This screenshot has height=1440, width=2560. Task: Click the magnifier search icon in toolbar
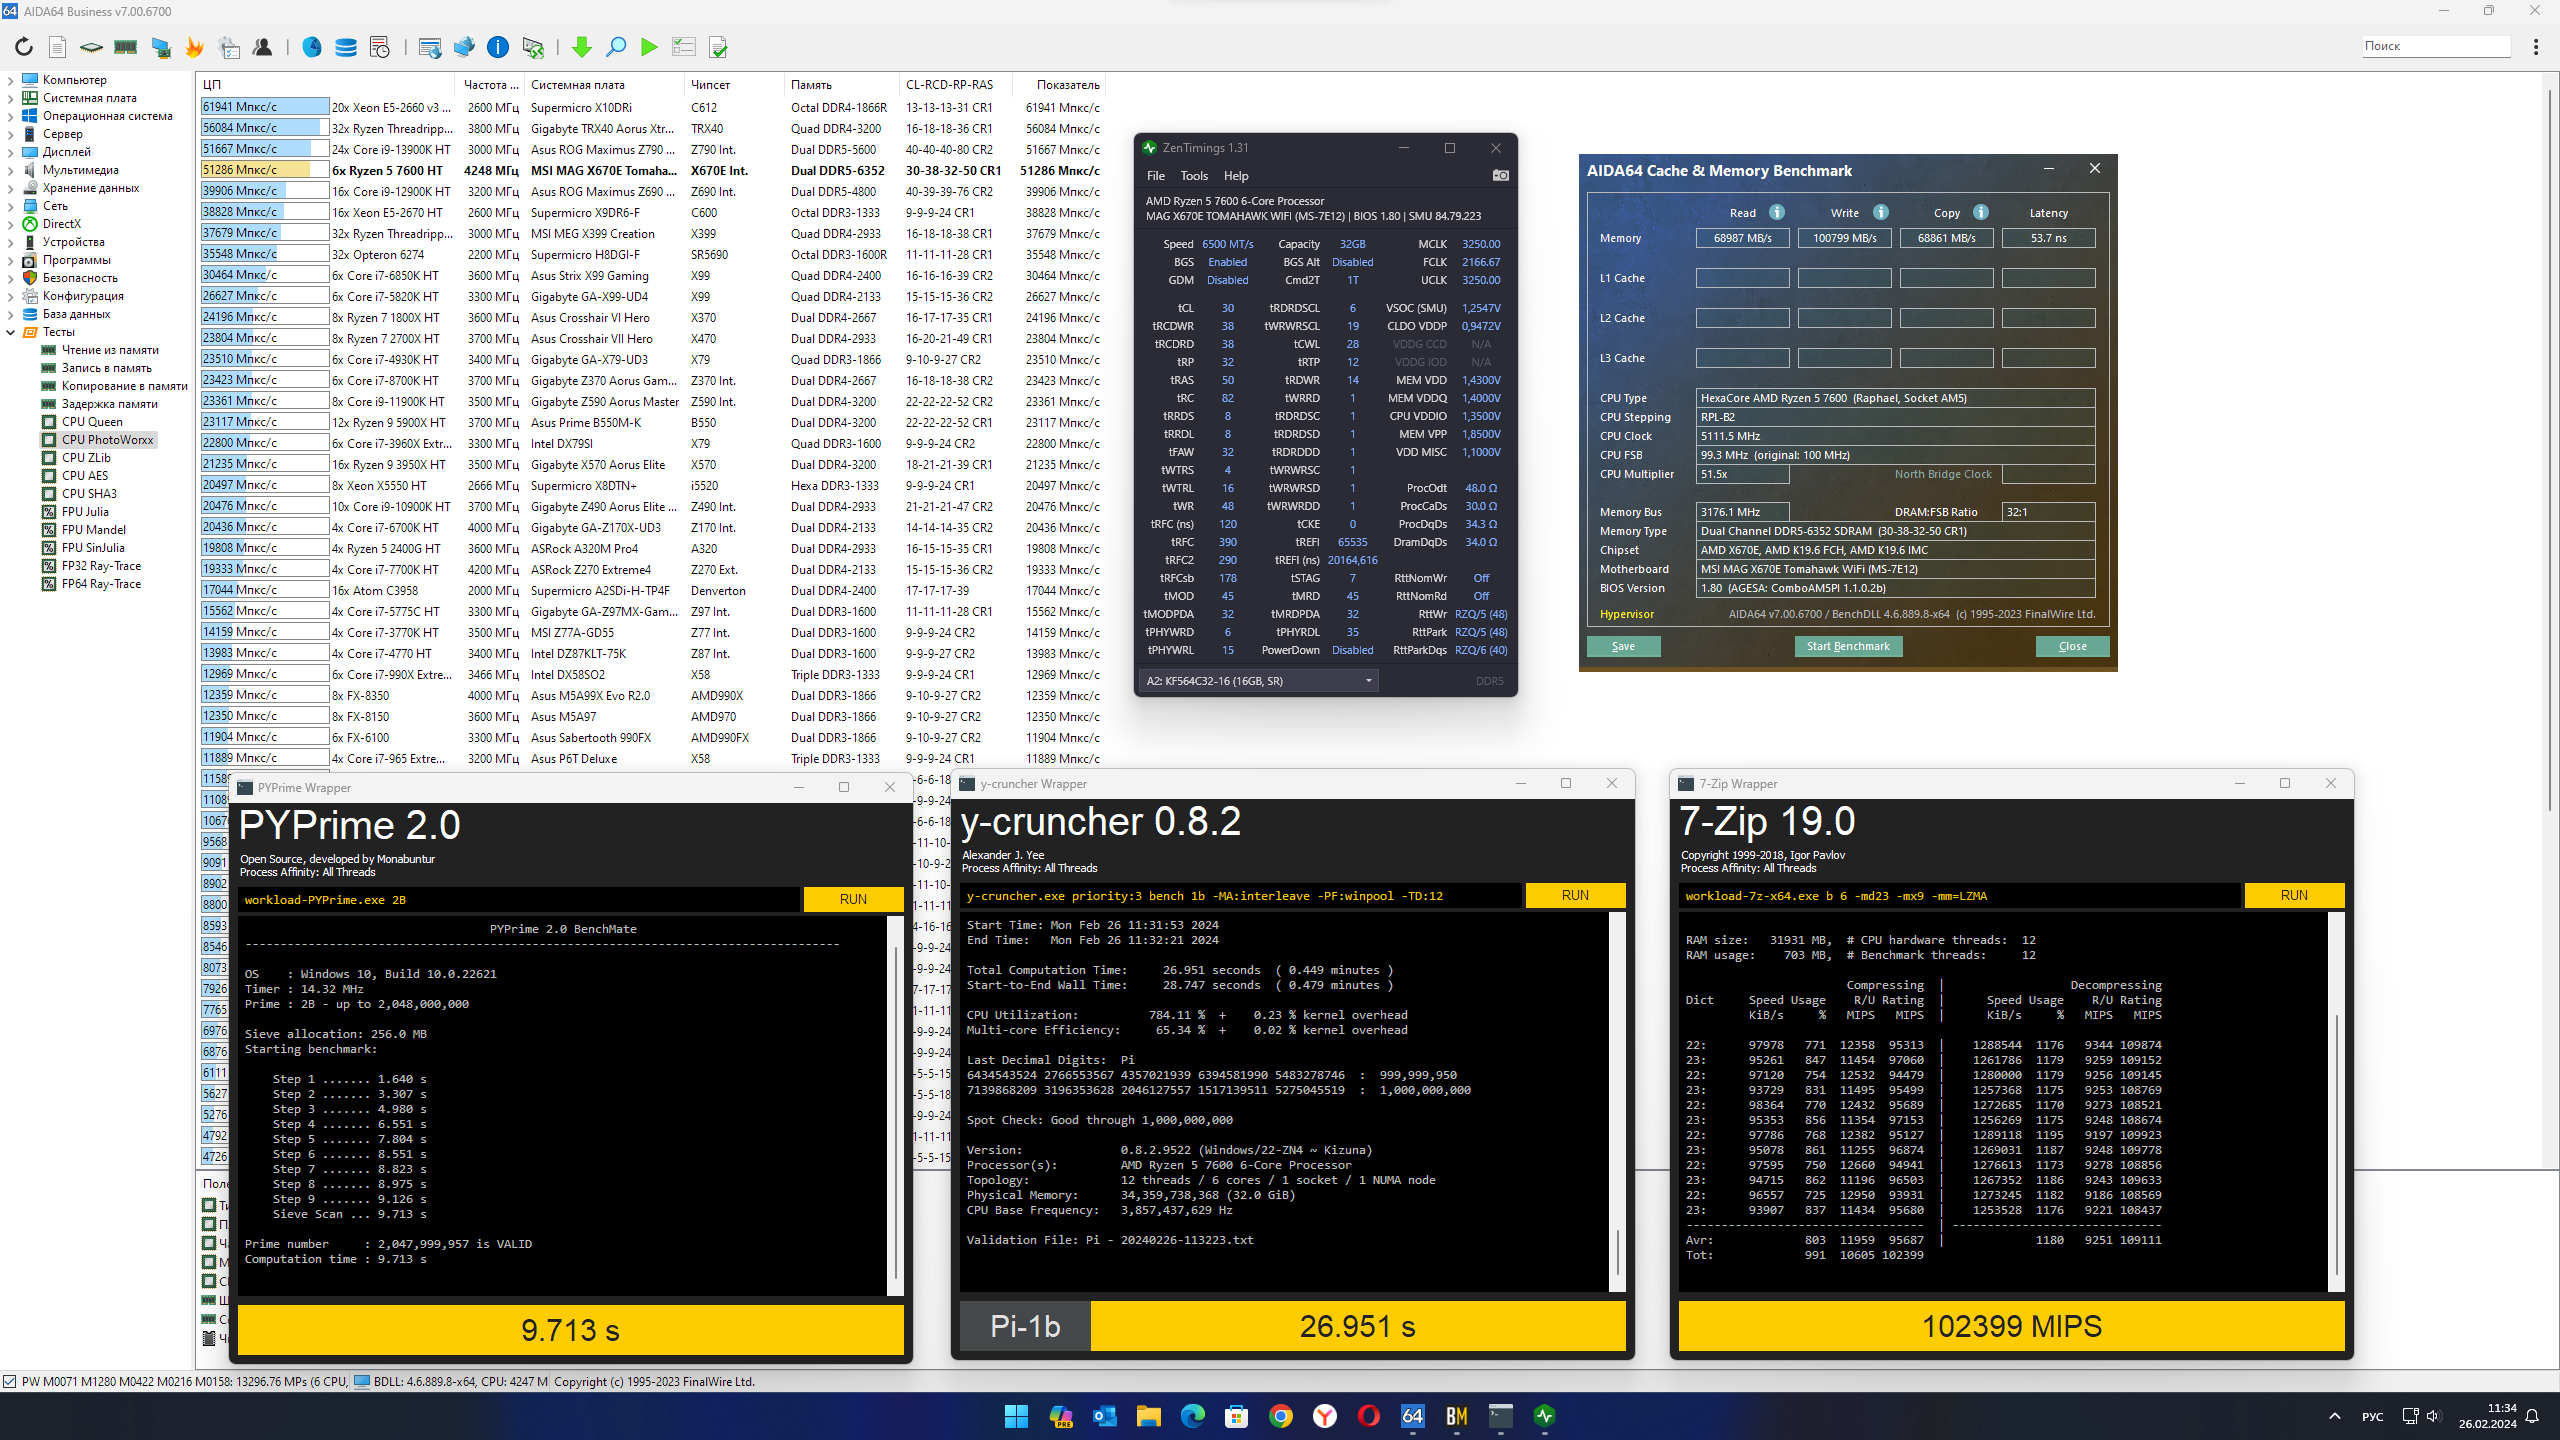point(616,47)
